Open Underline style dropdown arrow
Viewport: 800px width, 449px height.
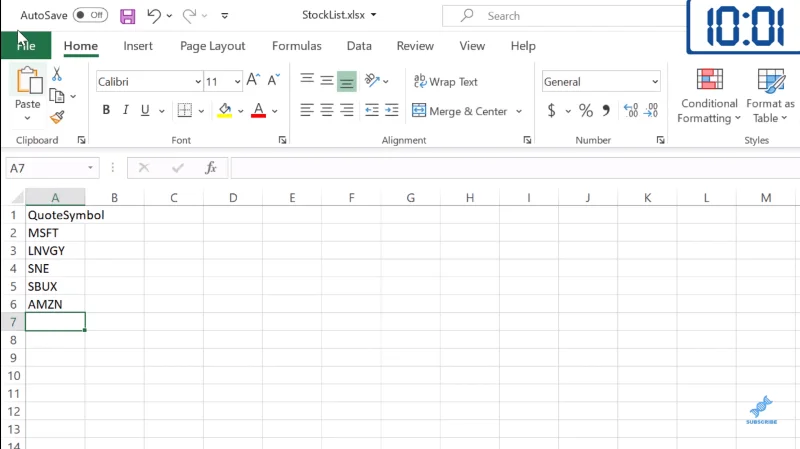161,111
